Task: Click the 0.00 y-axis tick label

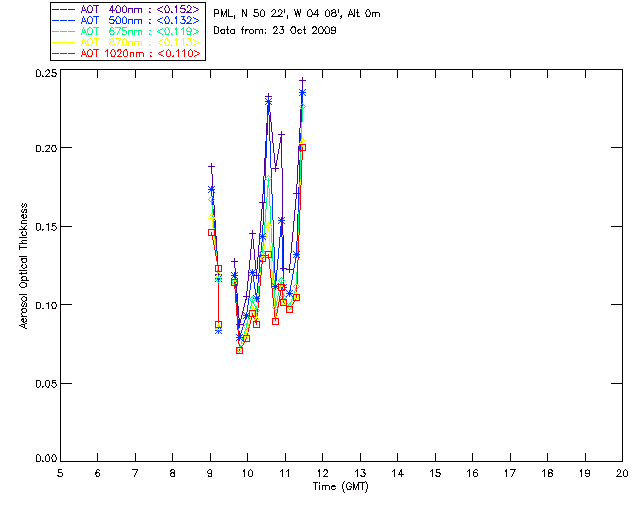Action: (x=46, y=459)
